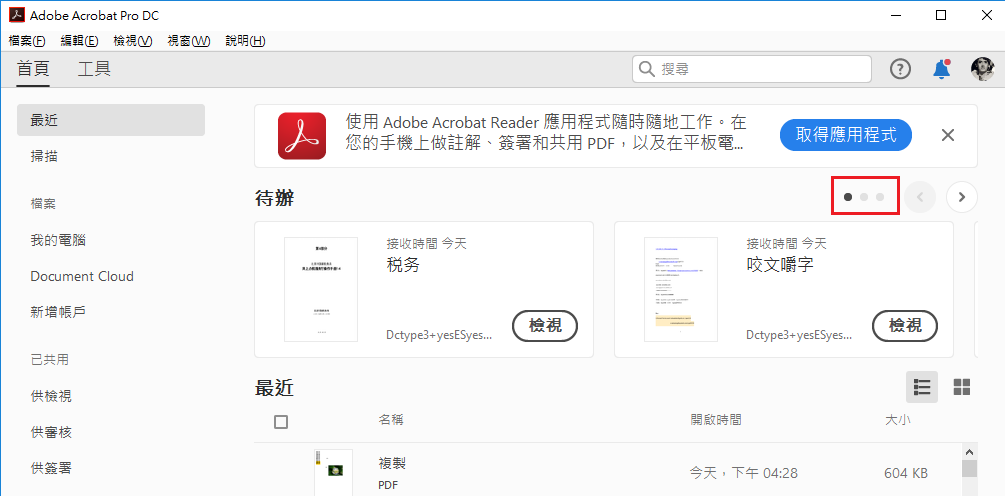The height and width of the screenshot is (496, 1005).
Task: Click the 今天,下午 04:28 open time
Action: pos(743,474)
